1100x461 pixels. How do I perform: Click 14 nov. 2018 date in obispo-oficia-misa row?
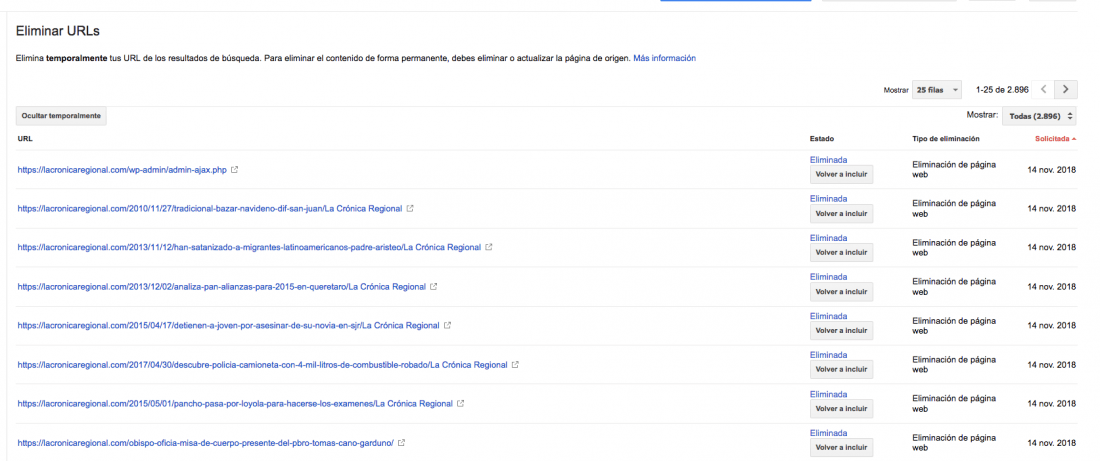click(1052, 443)
